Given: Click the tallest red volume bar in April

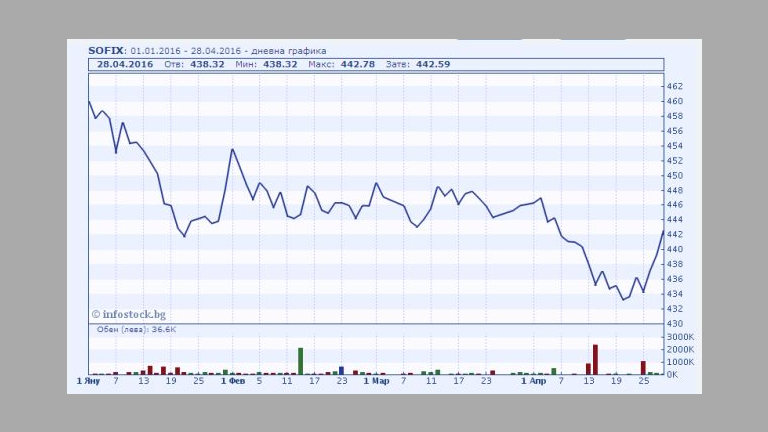Looking at the screenshot, I should pyautogui.click(x=595, y=359).
